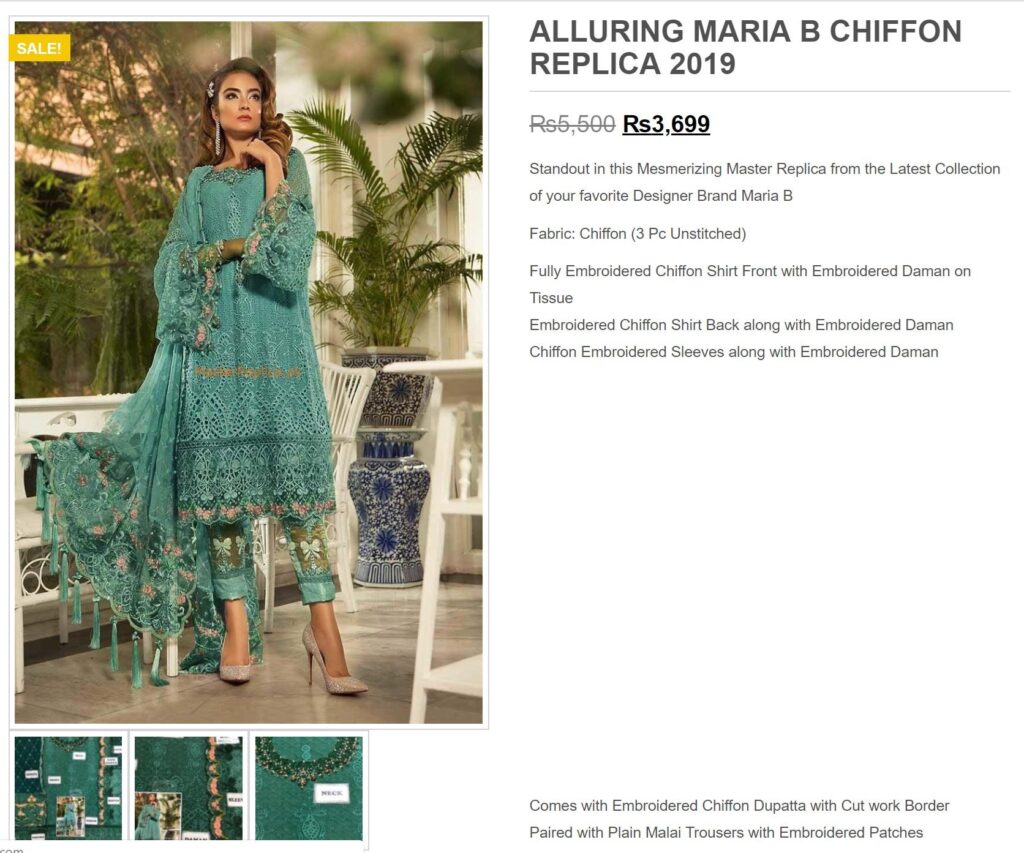Click 'Paired with Plain Malai Trousers' line
Viewport: 1024px width, 853px height.
(x=726, y=833)
